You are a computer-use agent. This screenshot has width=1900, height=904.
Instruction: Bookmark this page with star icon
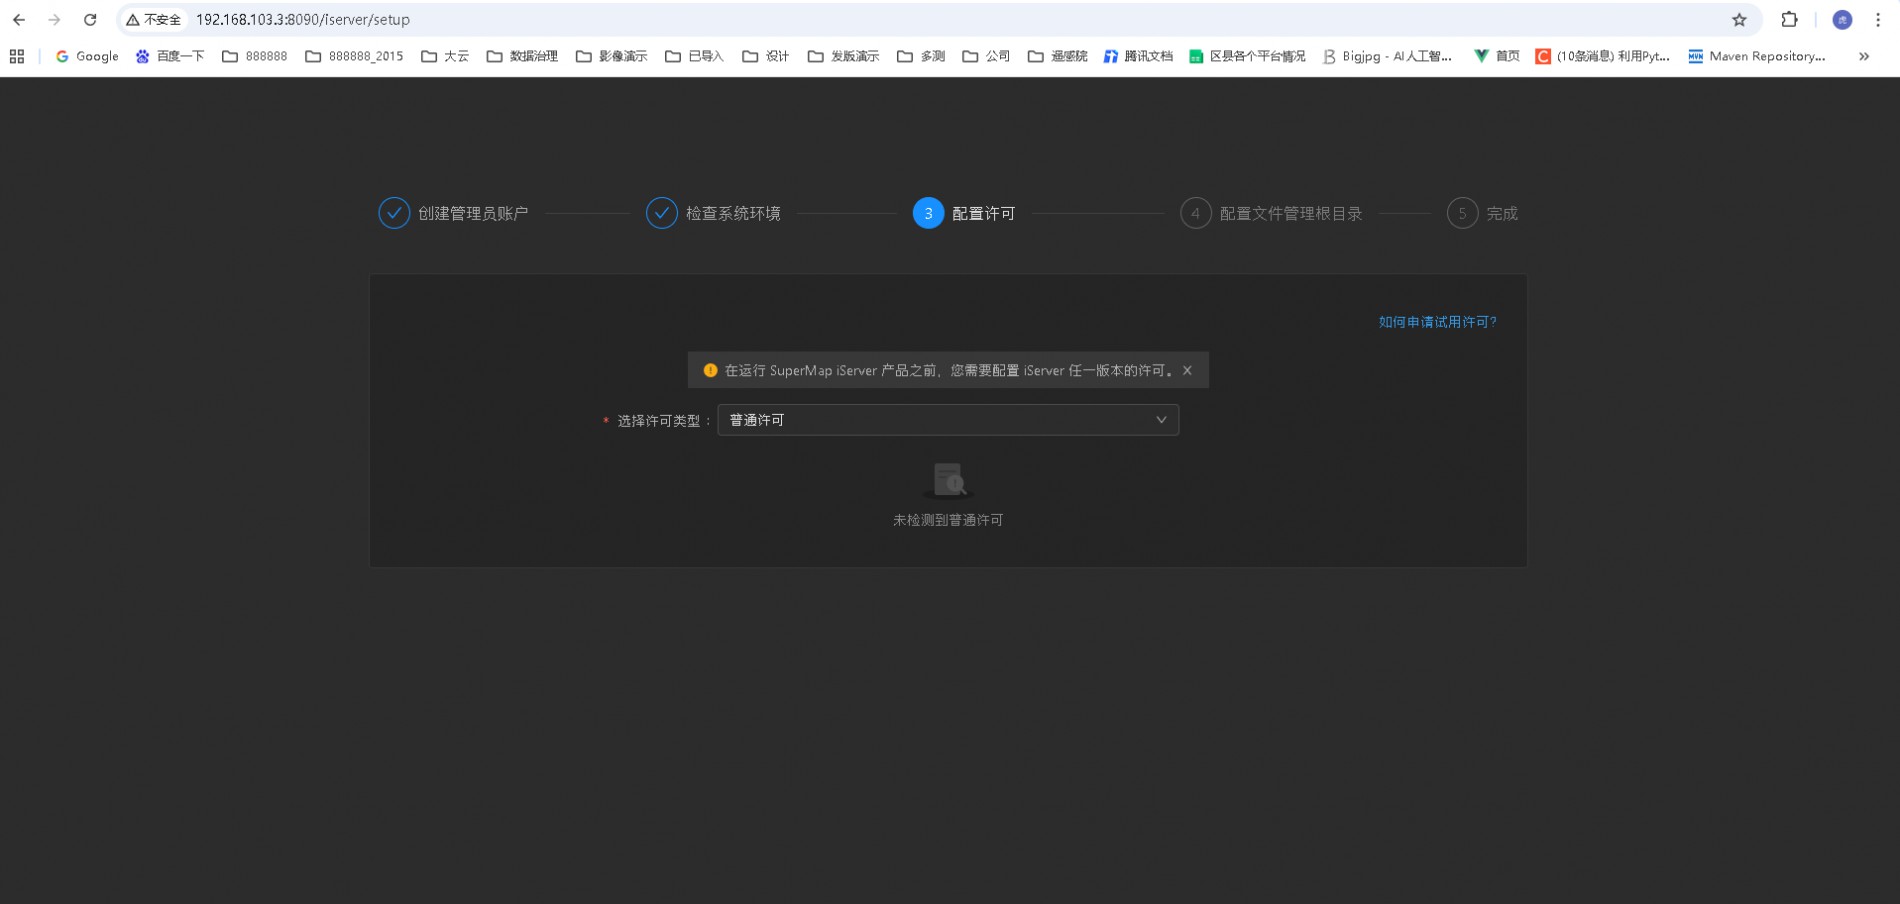(x=1739, y=20)
